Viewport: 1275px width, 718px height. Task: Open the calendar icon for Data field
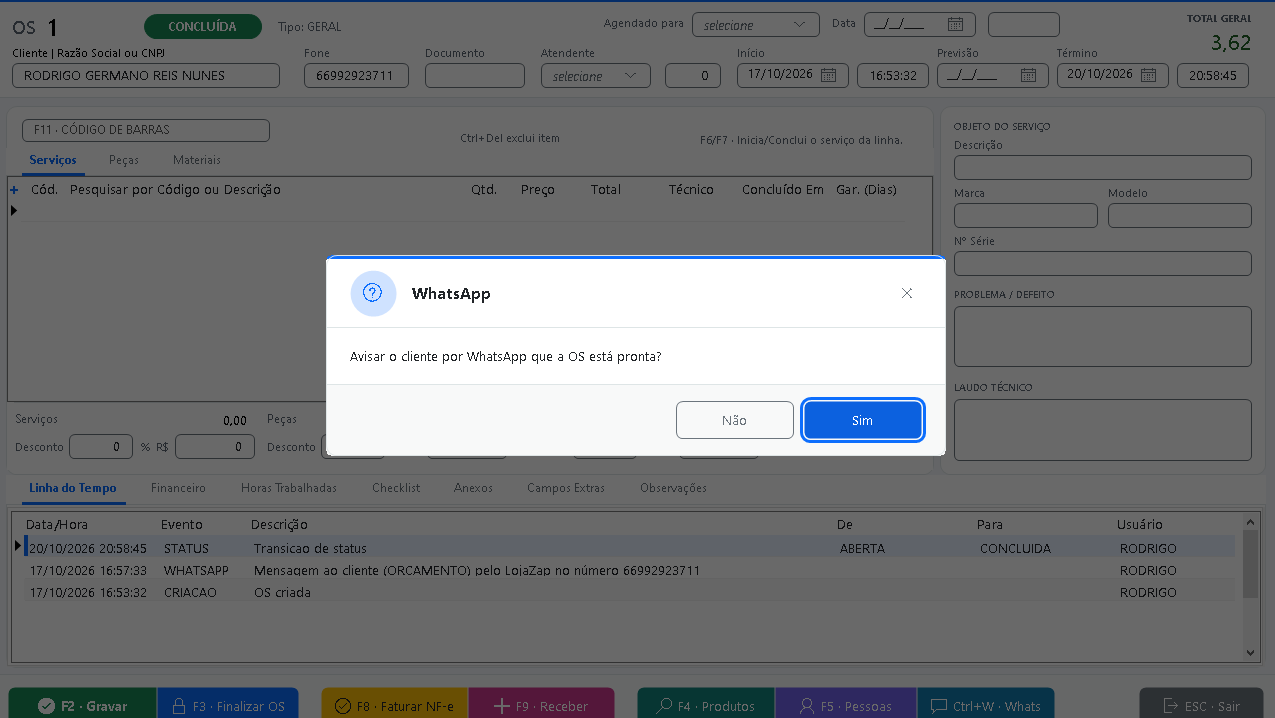955,25
